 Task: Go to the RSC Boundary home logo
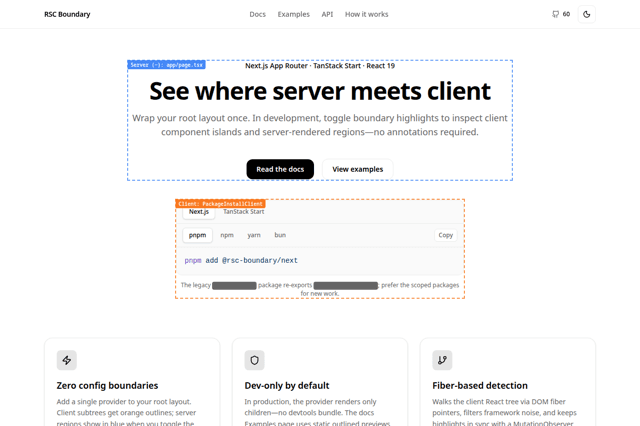[x=67, y=14]
